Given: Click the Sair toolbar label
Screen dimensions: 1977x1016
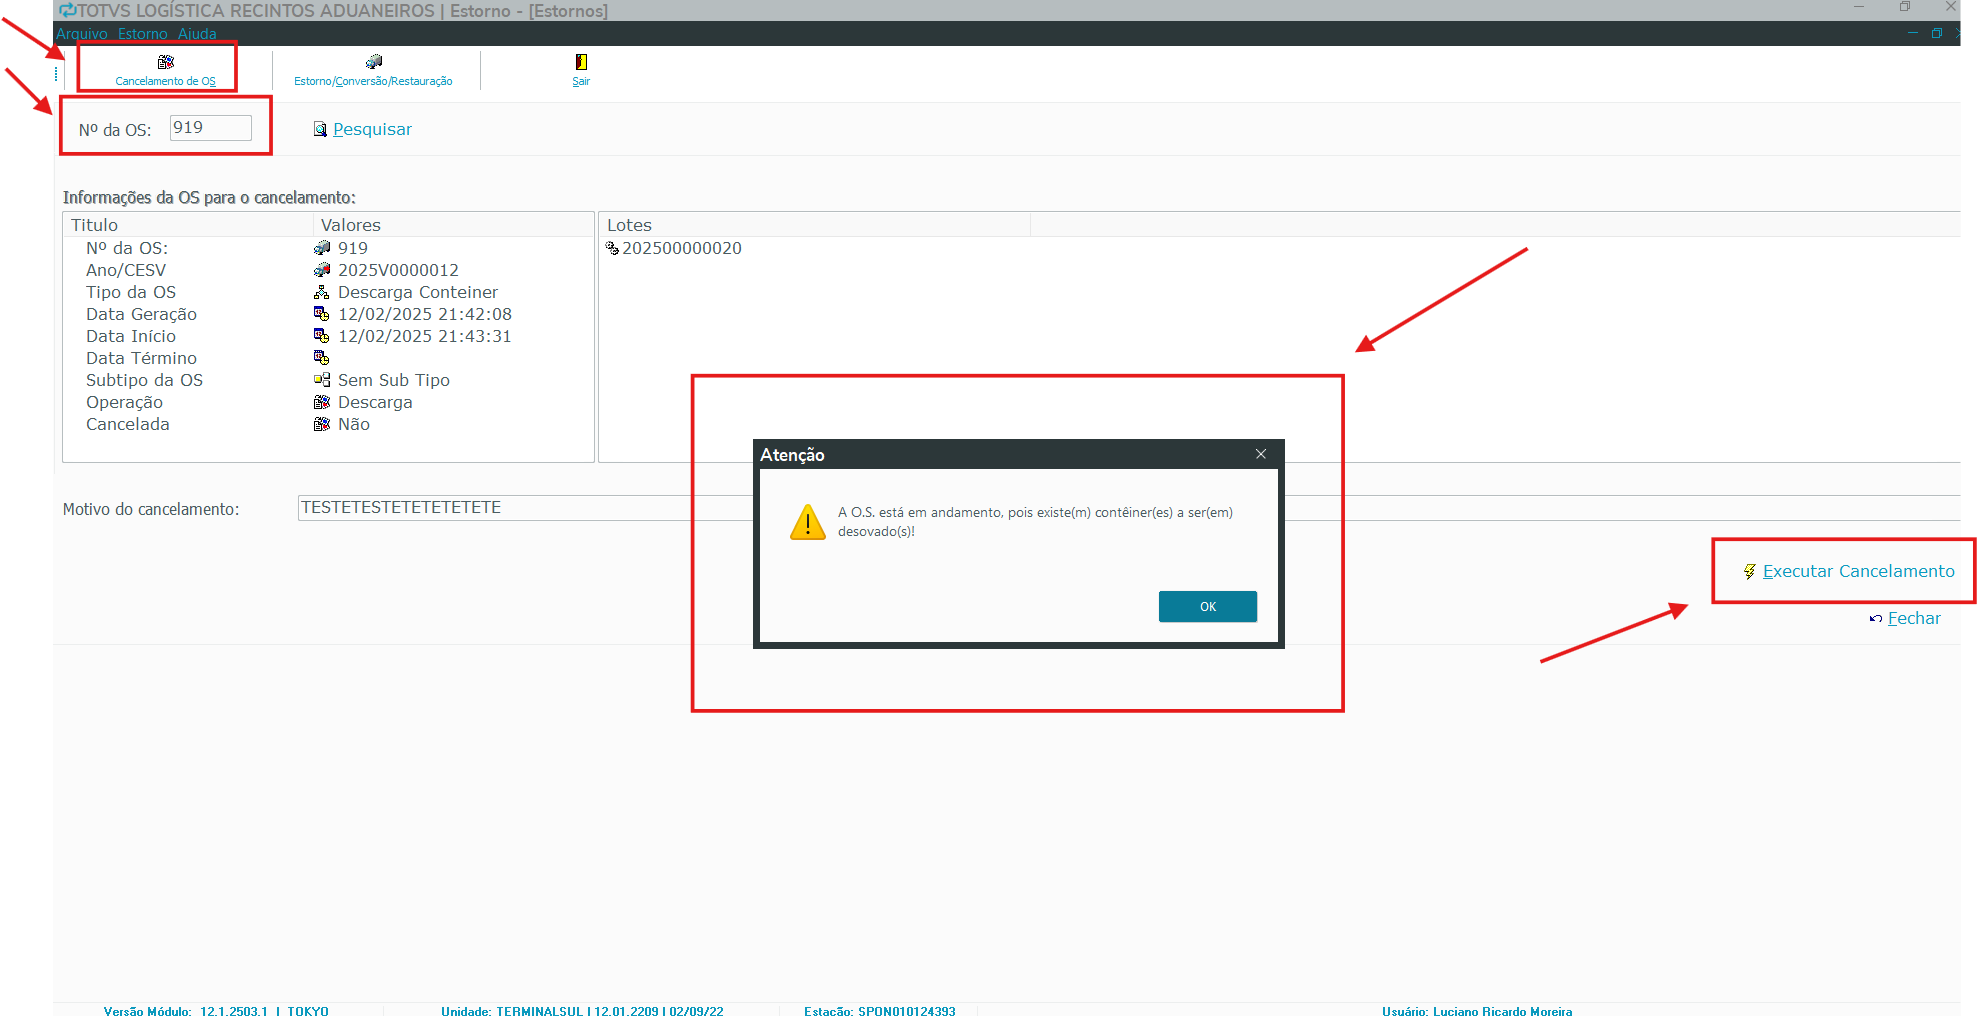Looking at the screenshot, I should pyautogui.click(x=581, y=82).
